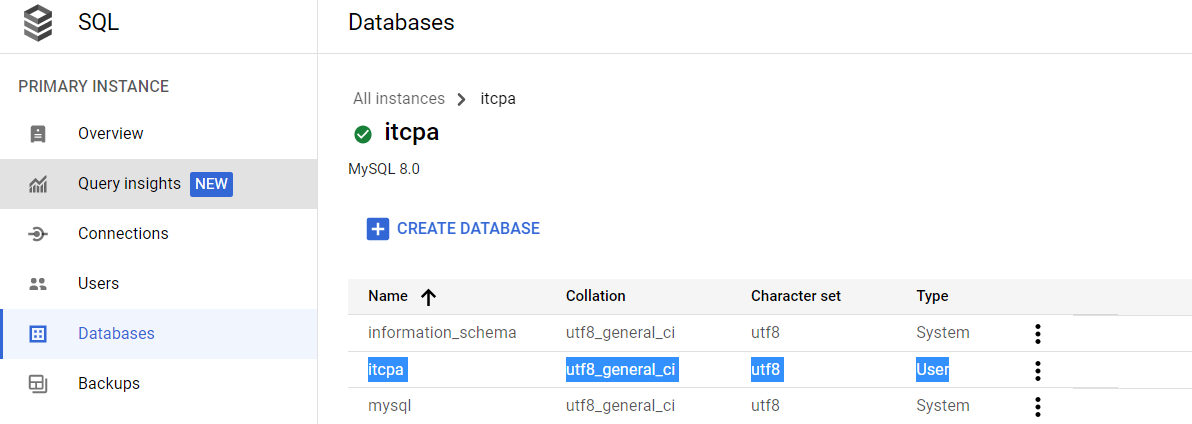This screenshot has height=424, width=1192.
Task: Sort by the Name column arrow
Action: coord(429,297)
